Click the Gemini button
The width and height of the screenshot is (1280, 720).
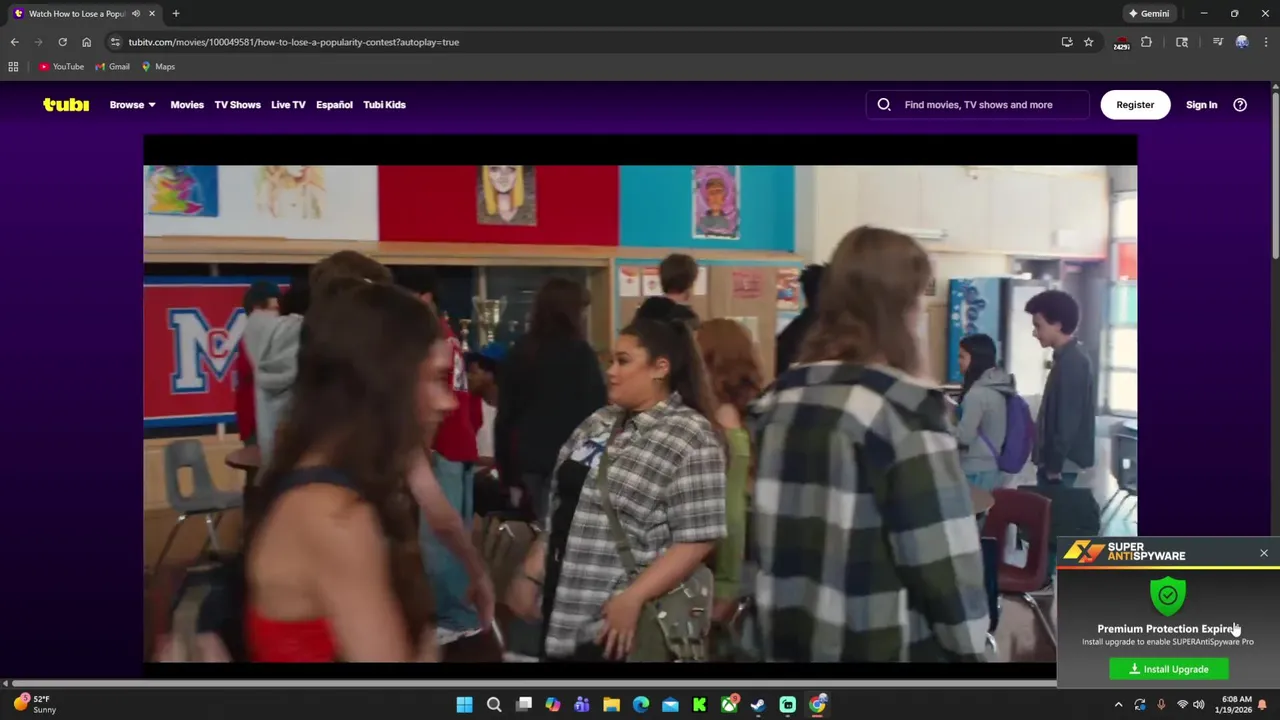(1148, 13)
